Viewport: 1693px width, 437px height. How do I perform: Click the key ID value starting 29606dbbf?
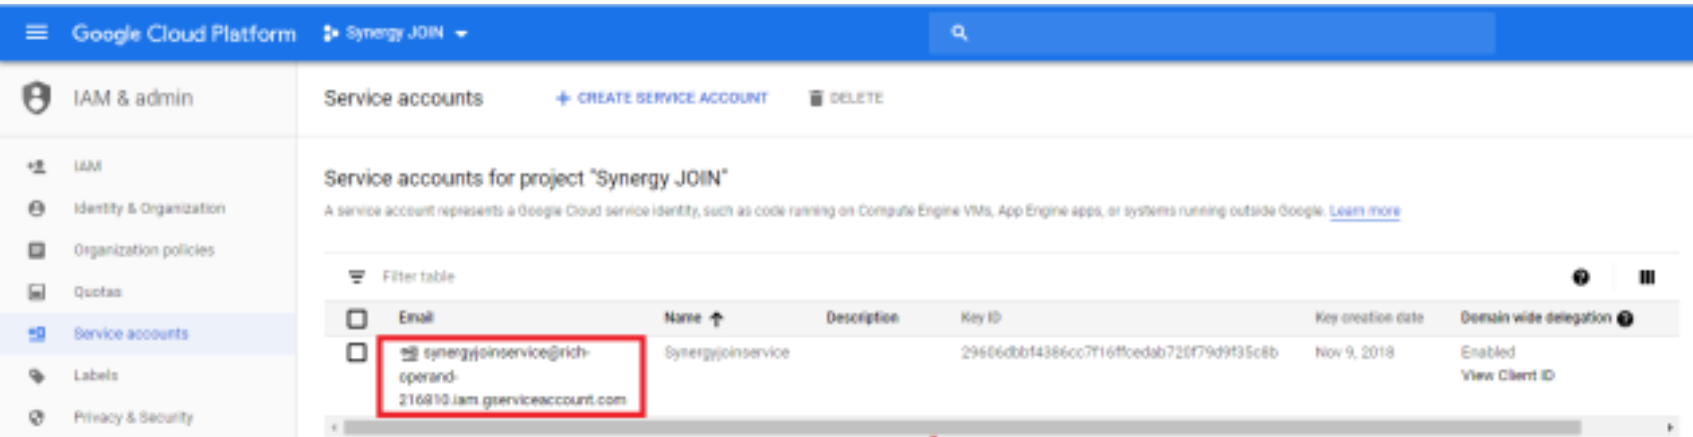coord(1120,353)
